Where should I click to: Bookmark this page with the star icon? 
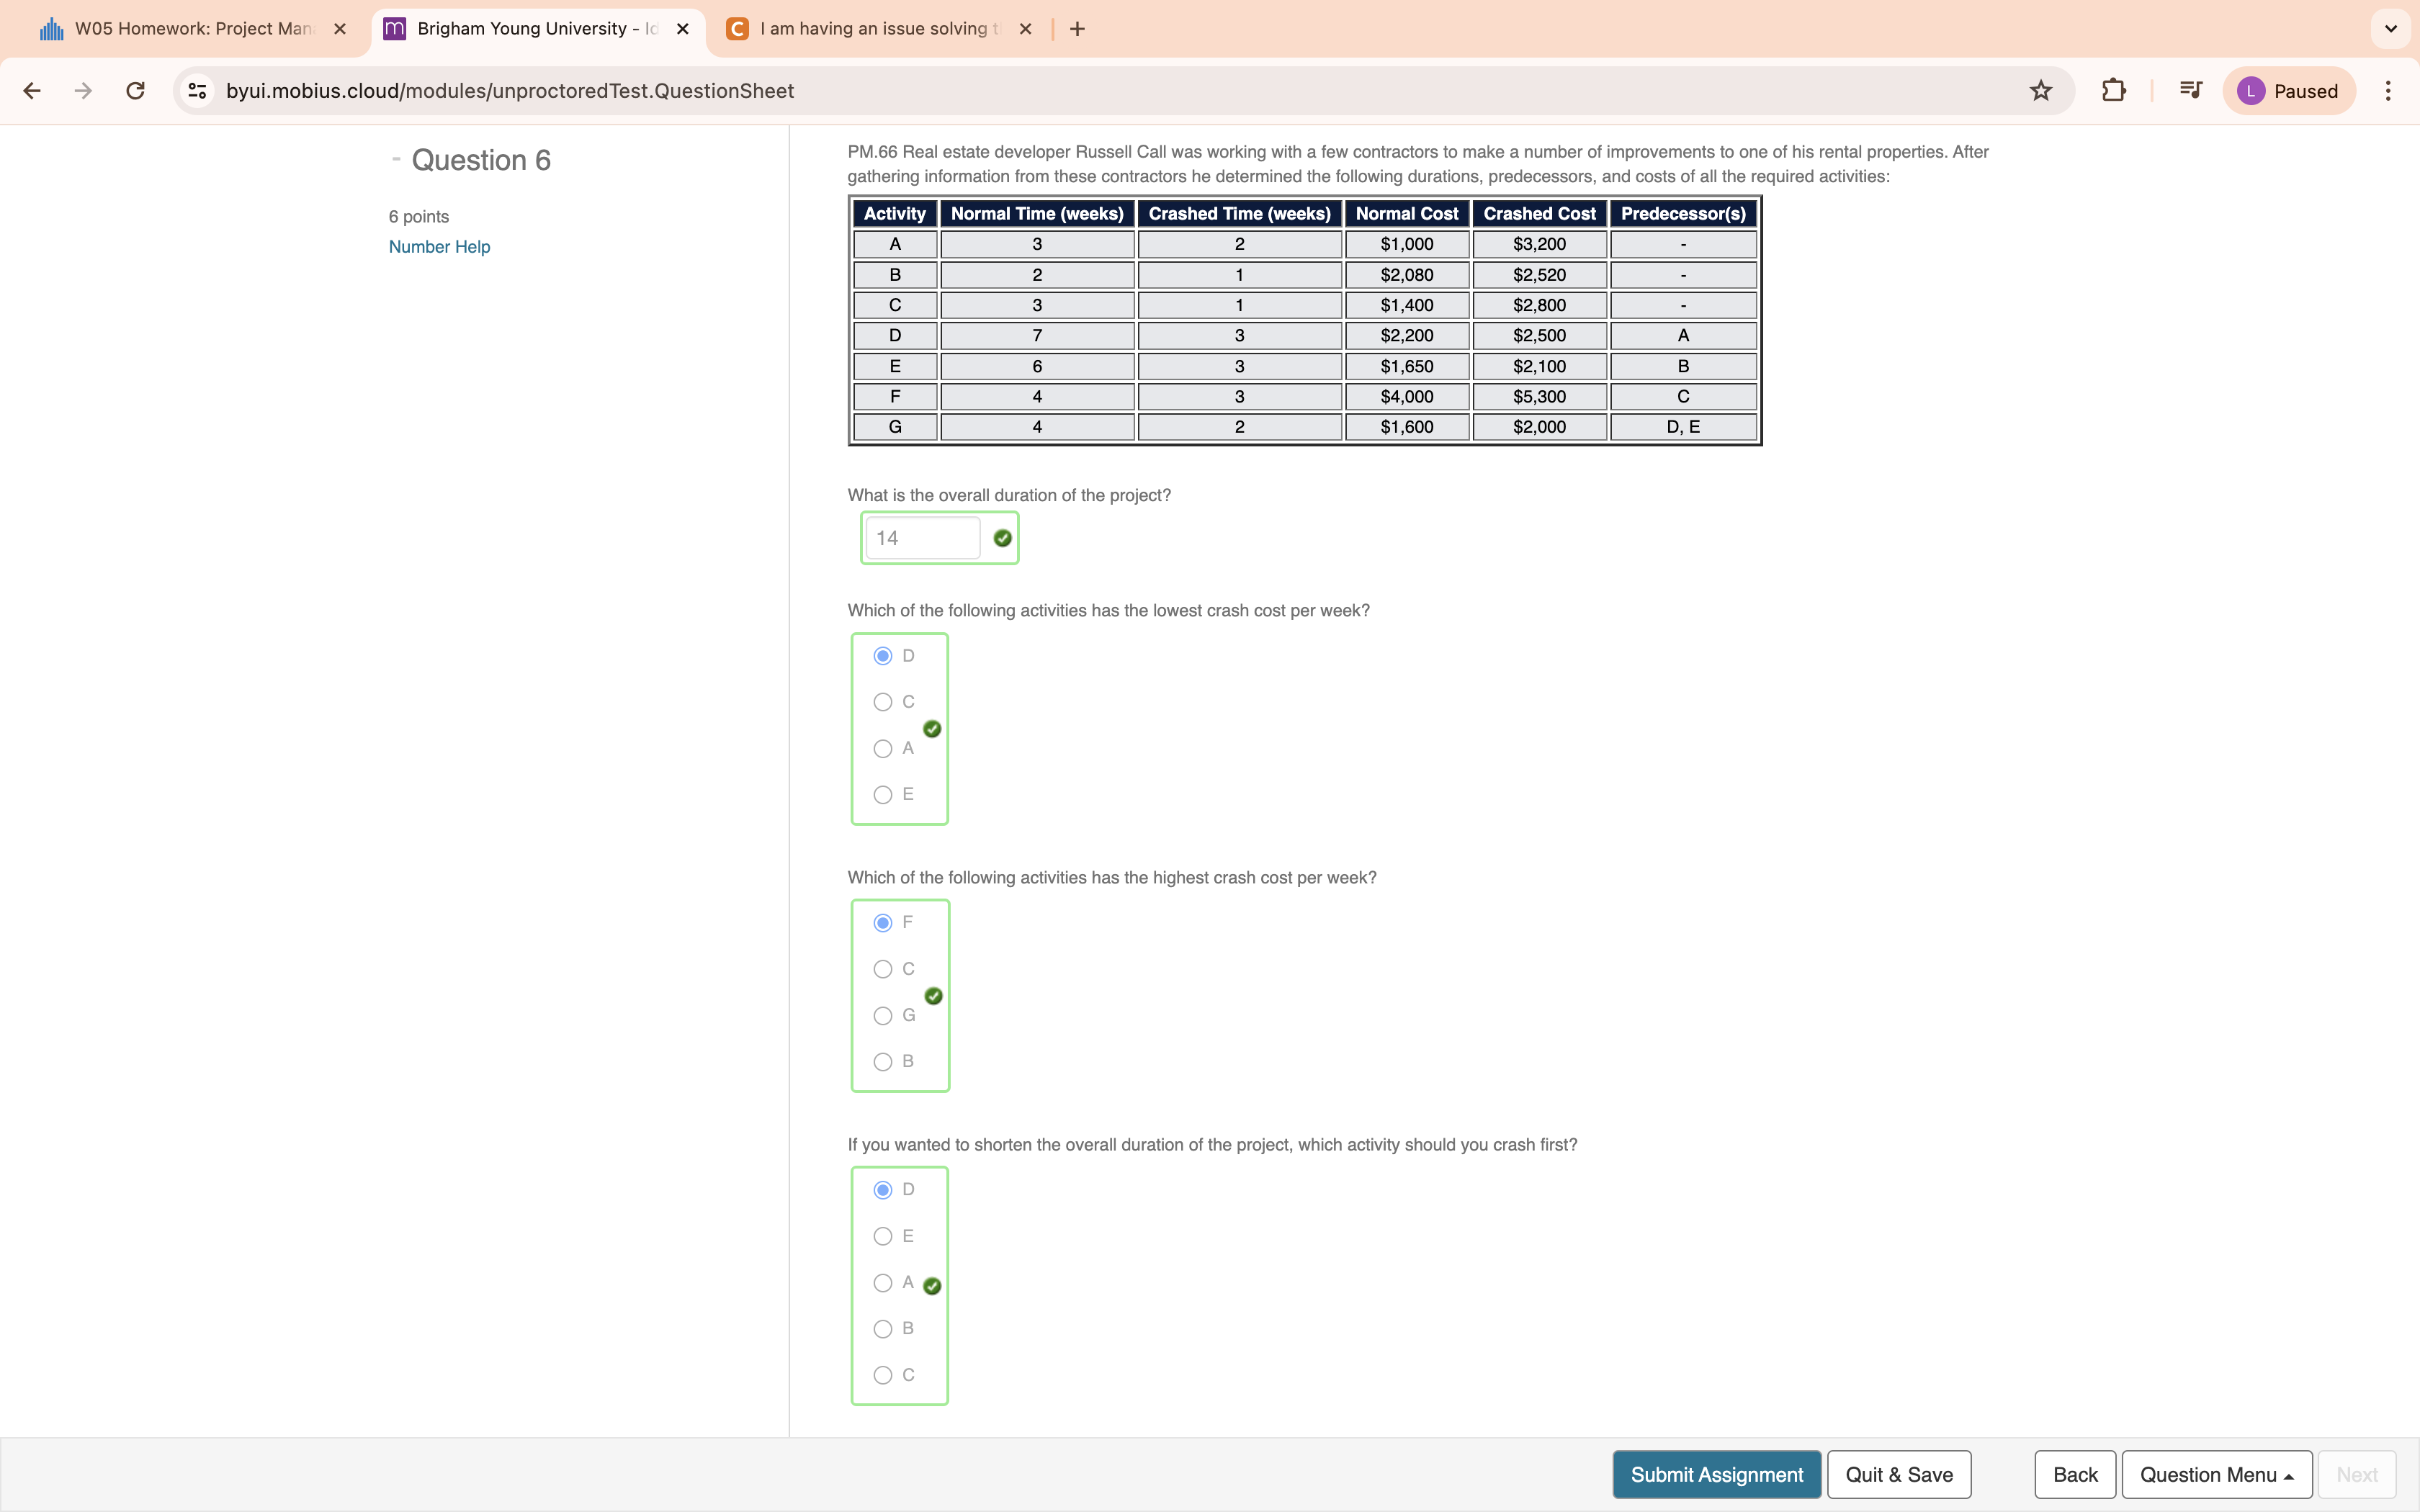point(2040,90)
